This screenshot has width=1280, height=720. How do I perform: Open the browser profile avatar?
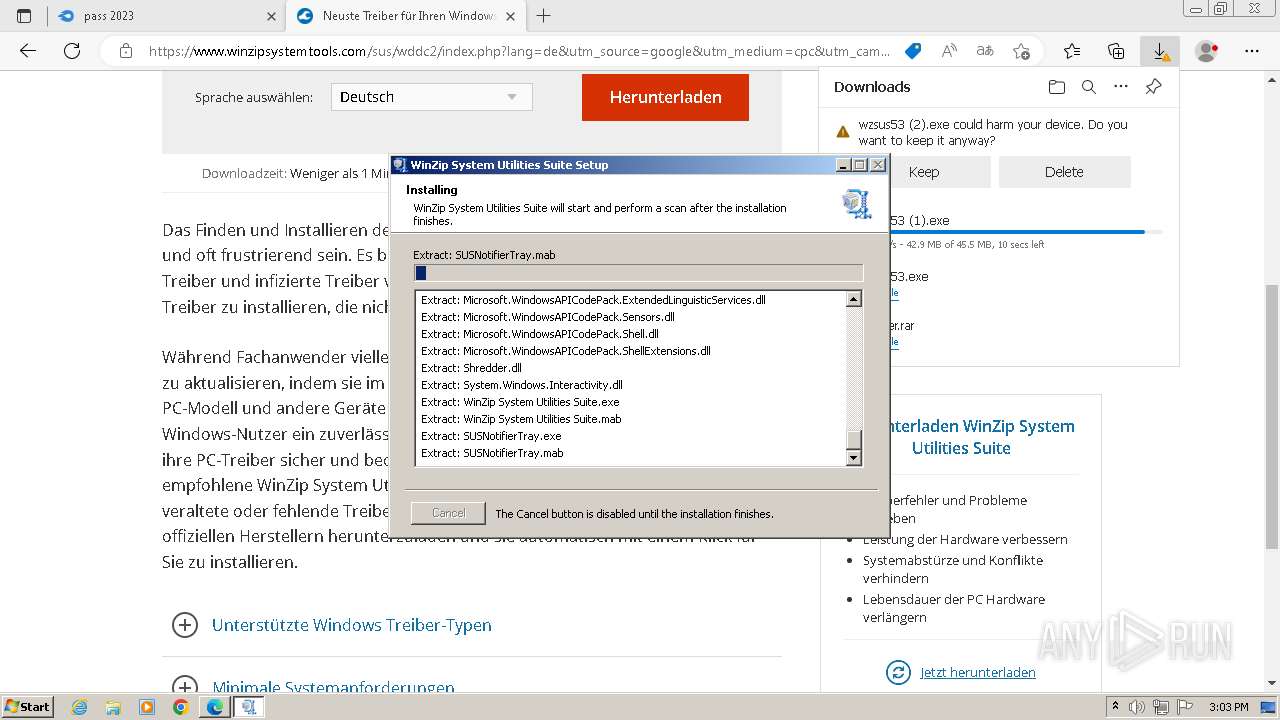click(x=1207, y=51)
